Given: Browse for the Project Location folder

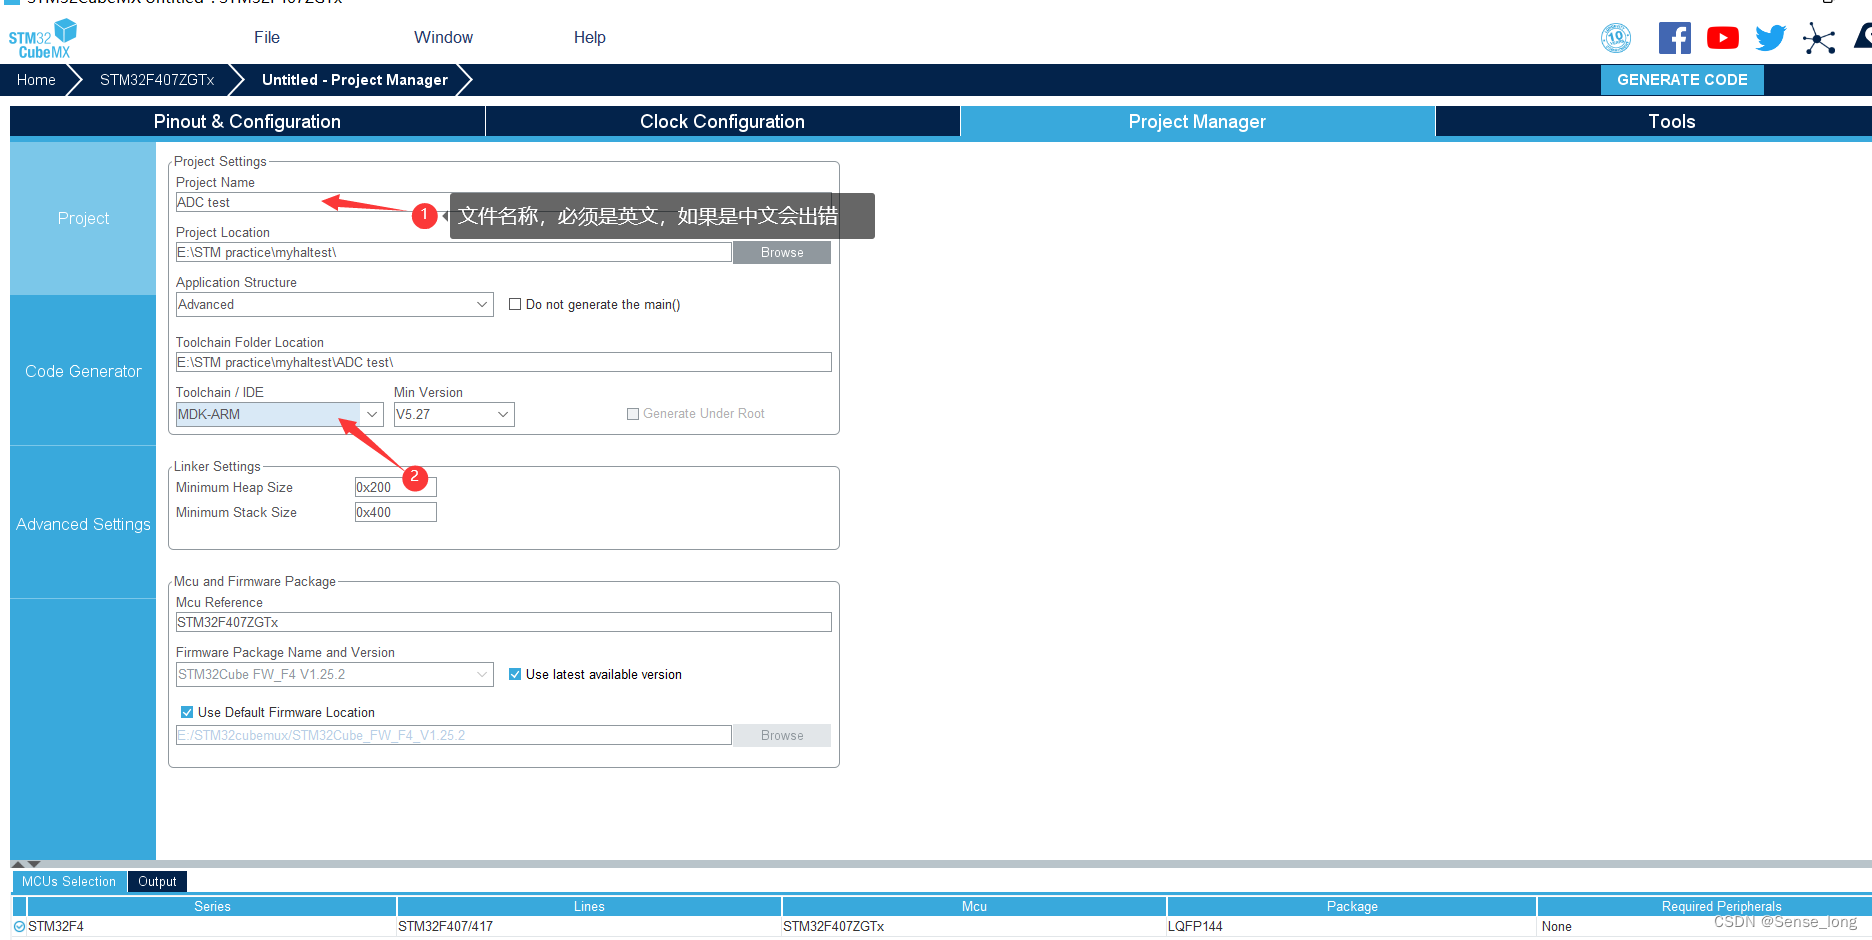Looking at the screenshot, I should tap(782, 252).
